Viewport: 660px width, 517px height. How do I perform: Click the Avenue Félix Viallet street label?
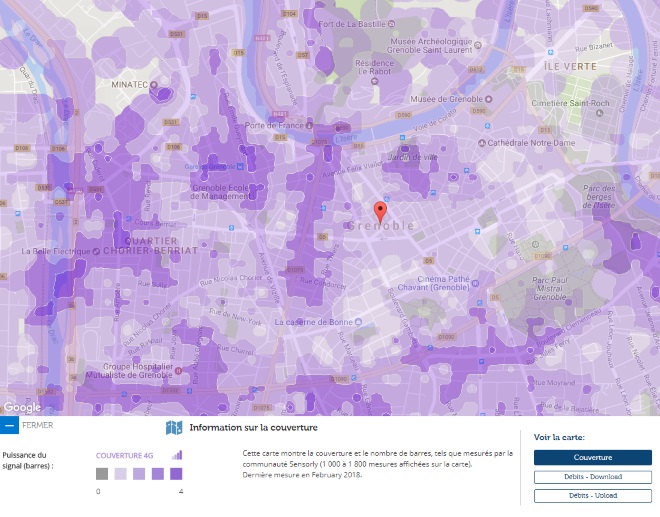[x=353, y=169]
